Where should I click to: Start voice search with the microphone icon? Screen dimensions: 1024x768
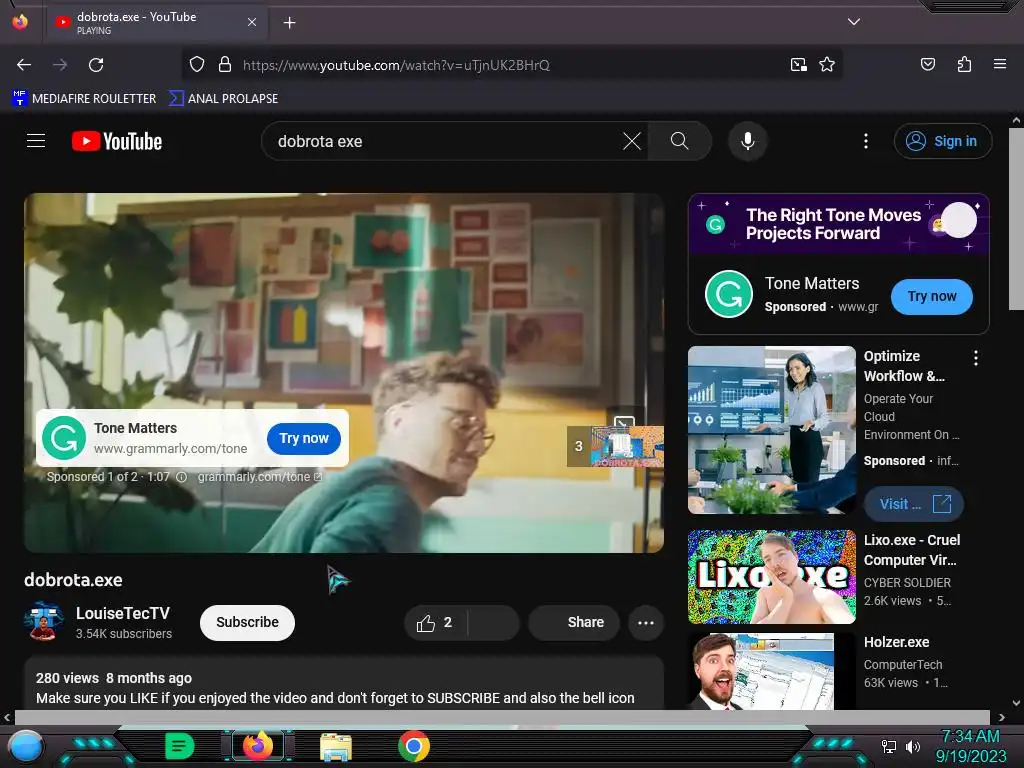pyautogui.click(x=748, y=141)
